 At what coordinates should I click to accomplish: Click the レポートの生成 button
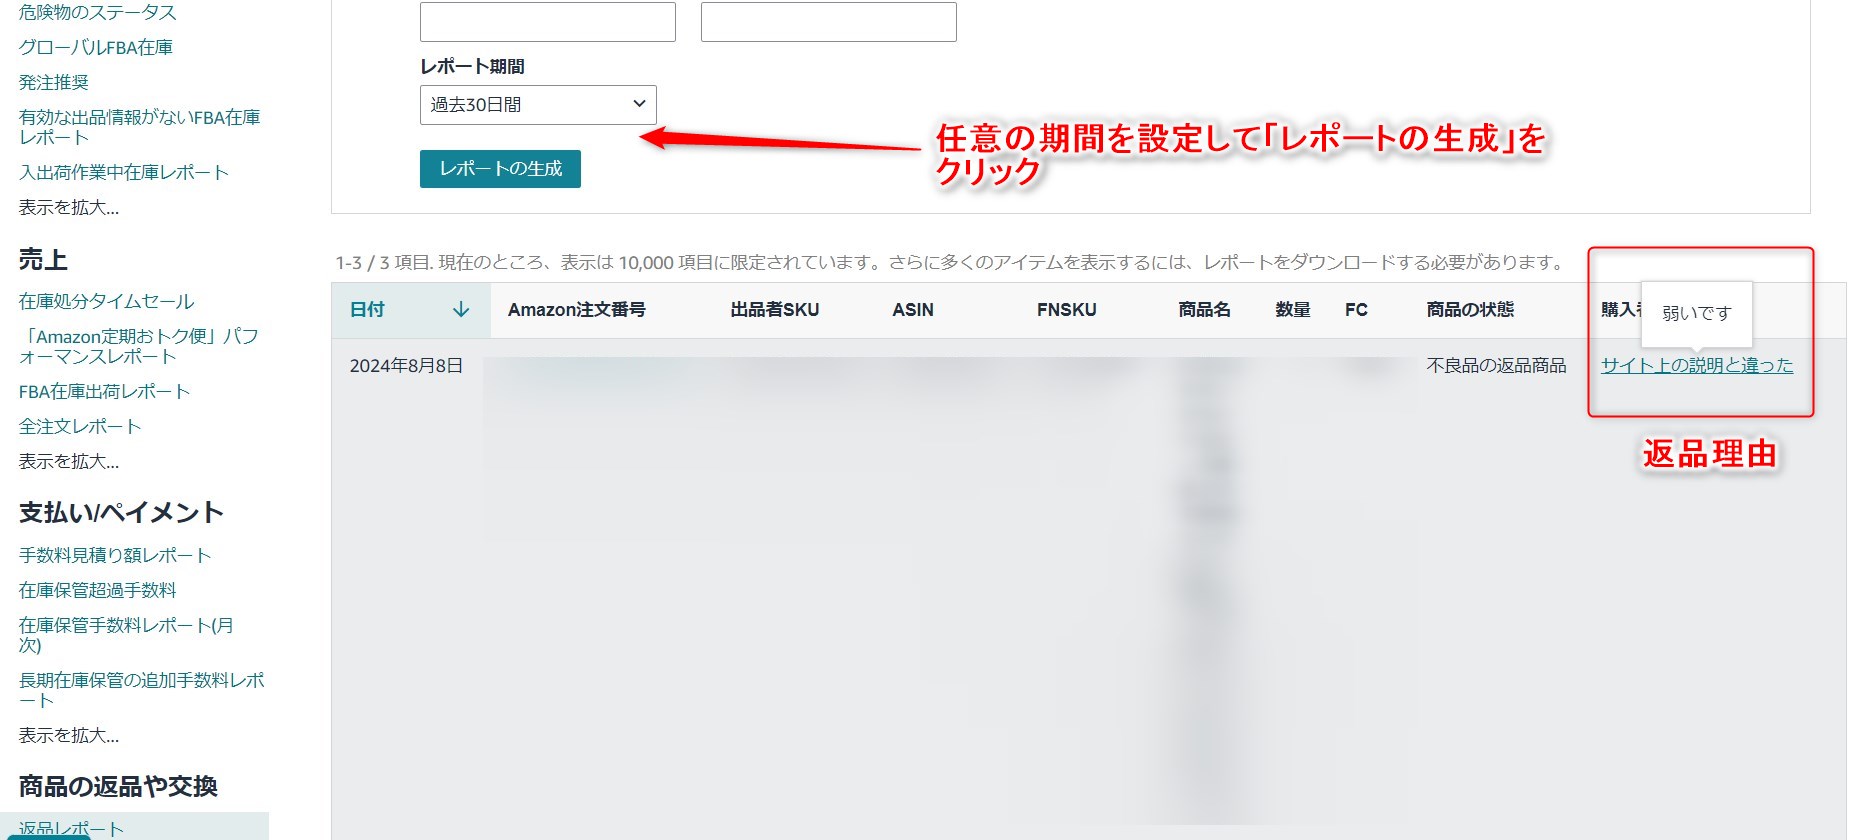click(x=500, y=169)
